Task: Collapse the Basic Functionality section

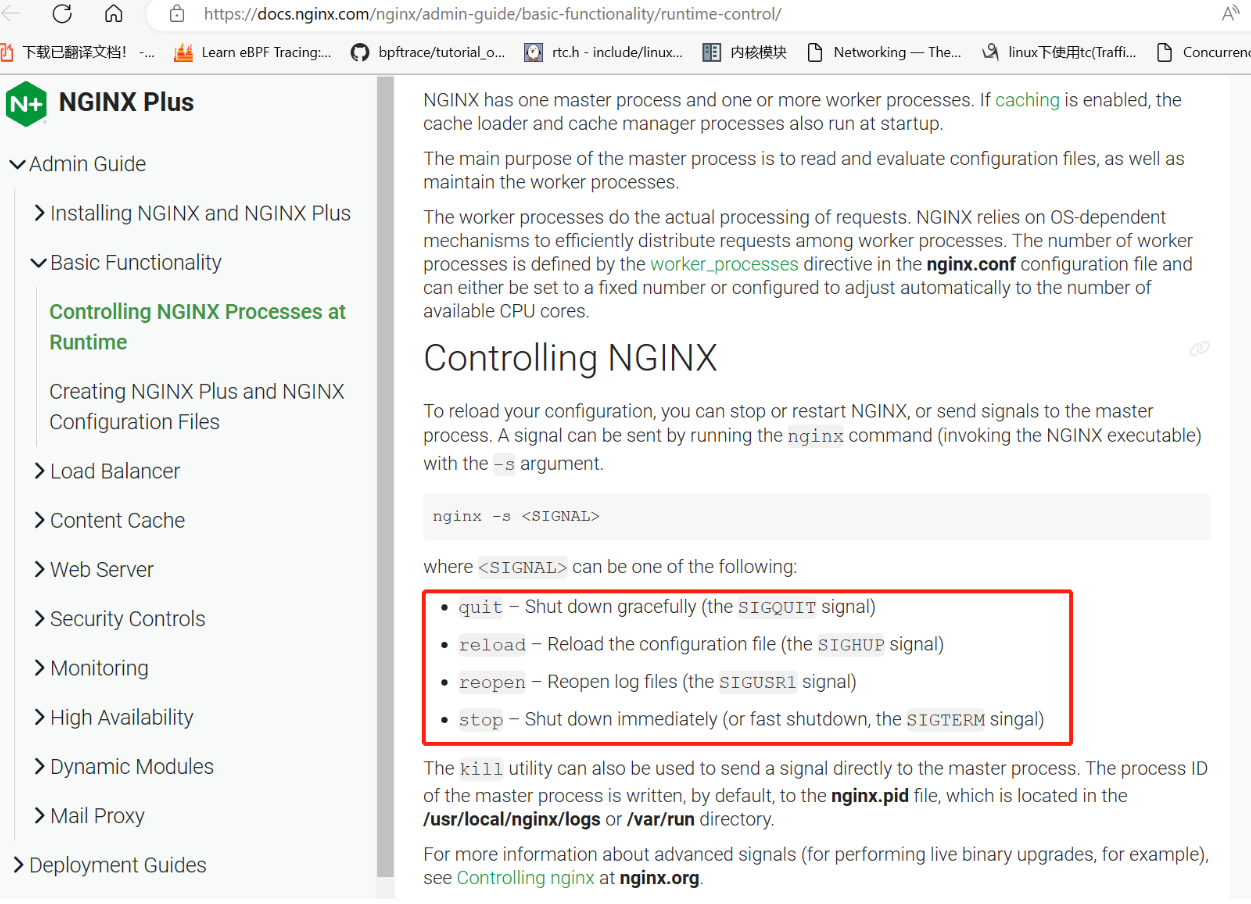Action: point(39,263)
